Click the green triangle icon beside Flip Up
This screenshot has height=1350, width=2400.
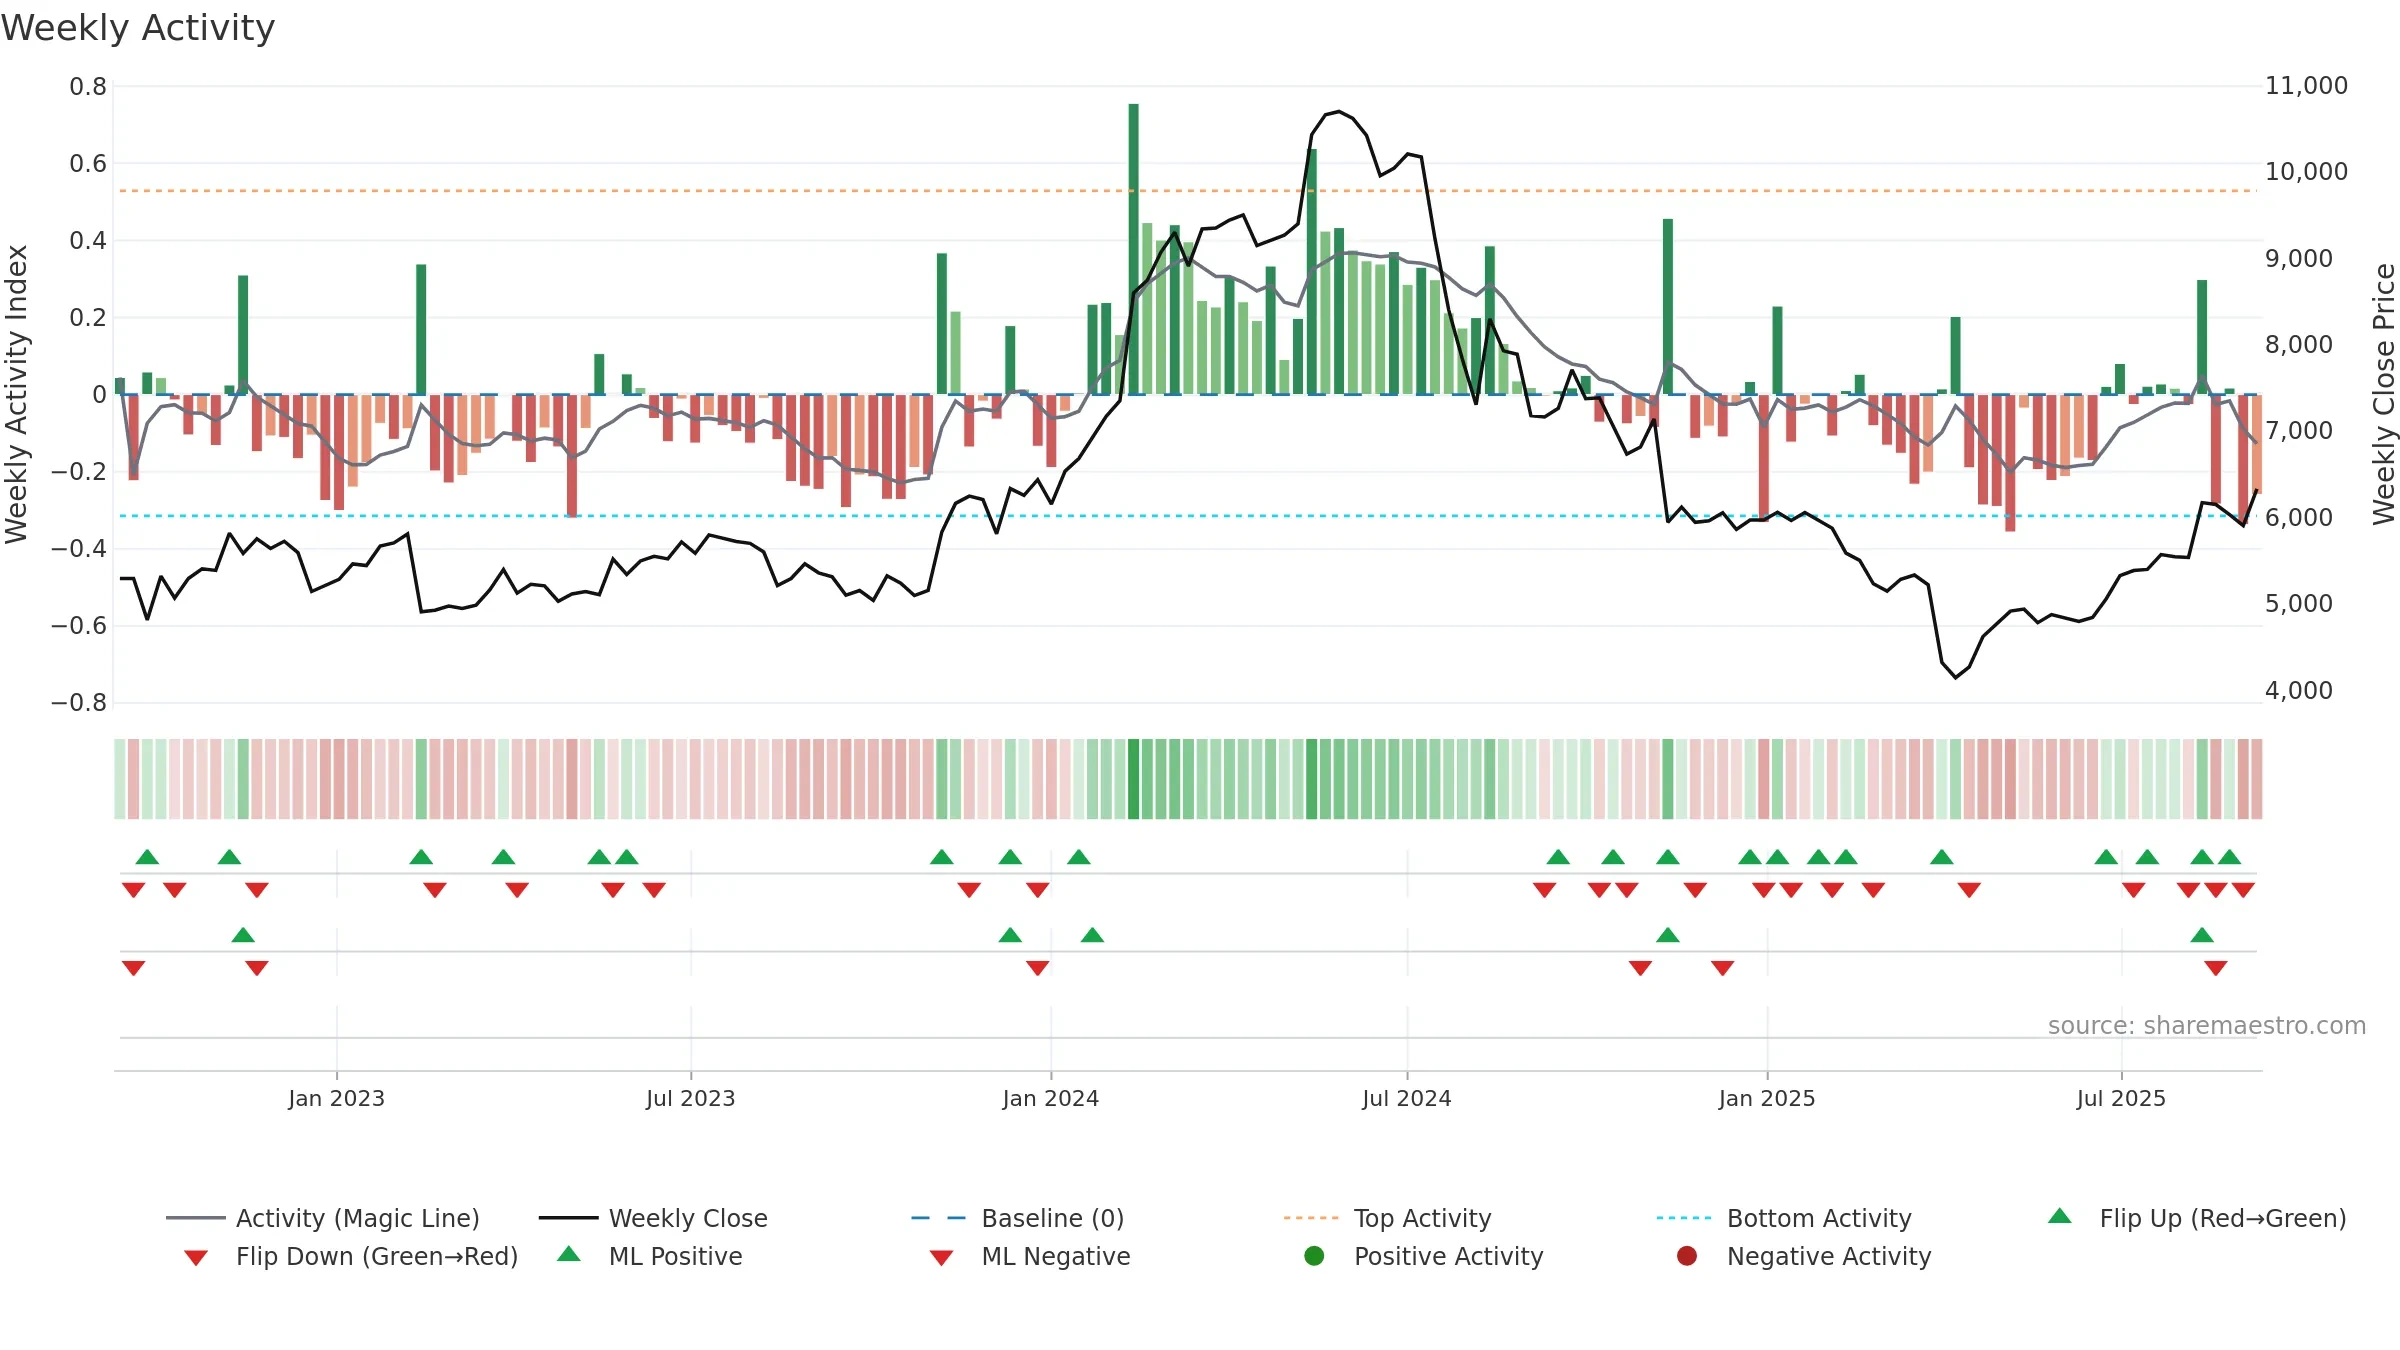click(x=2060, y=1216)
